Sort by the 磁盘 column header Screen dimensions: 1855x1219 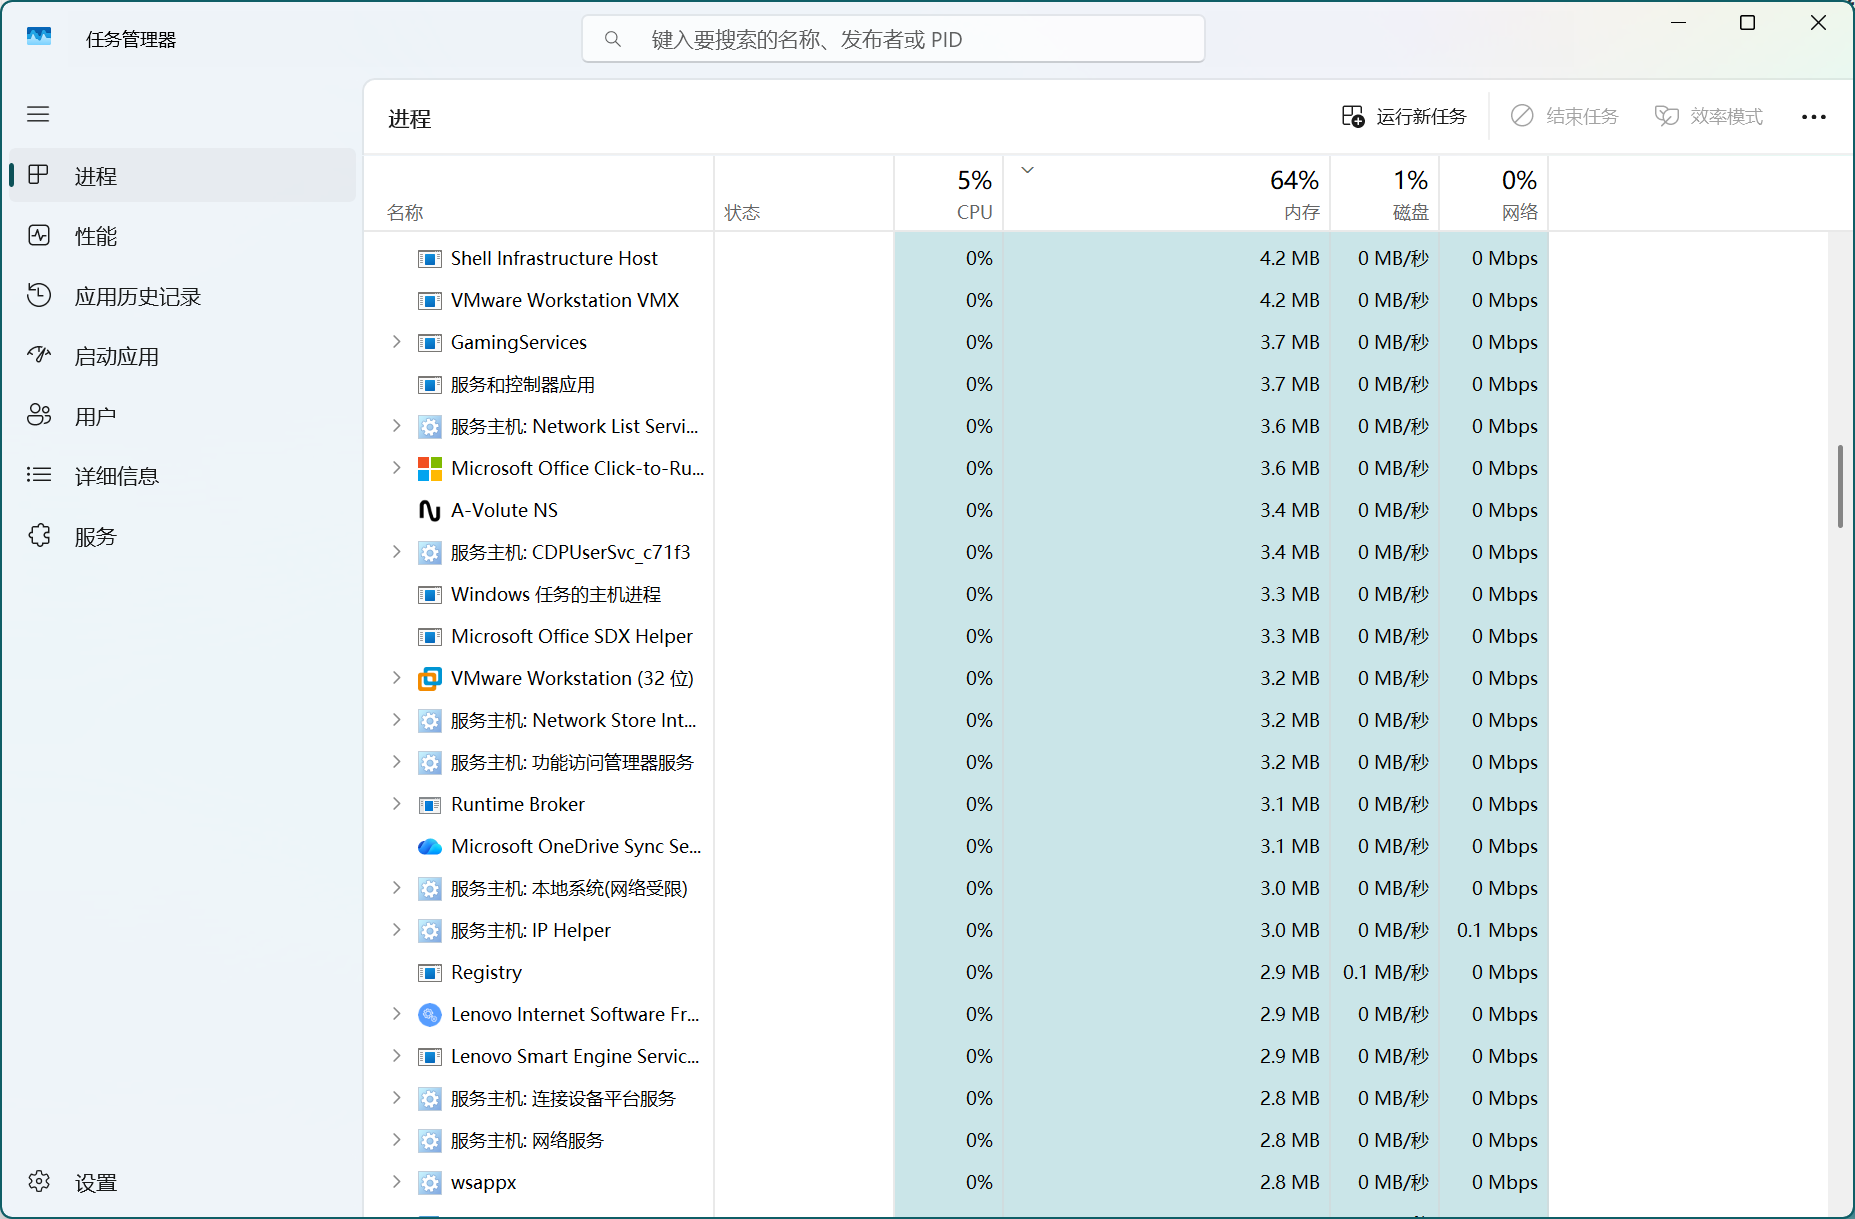click(1385, 194)
